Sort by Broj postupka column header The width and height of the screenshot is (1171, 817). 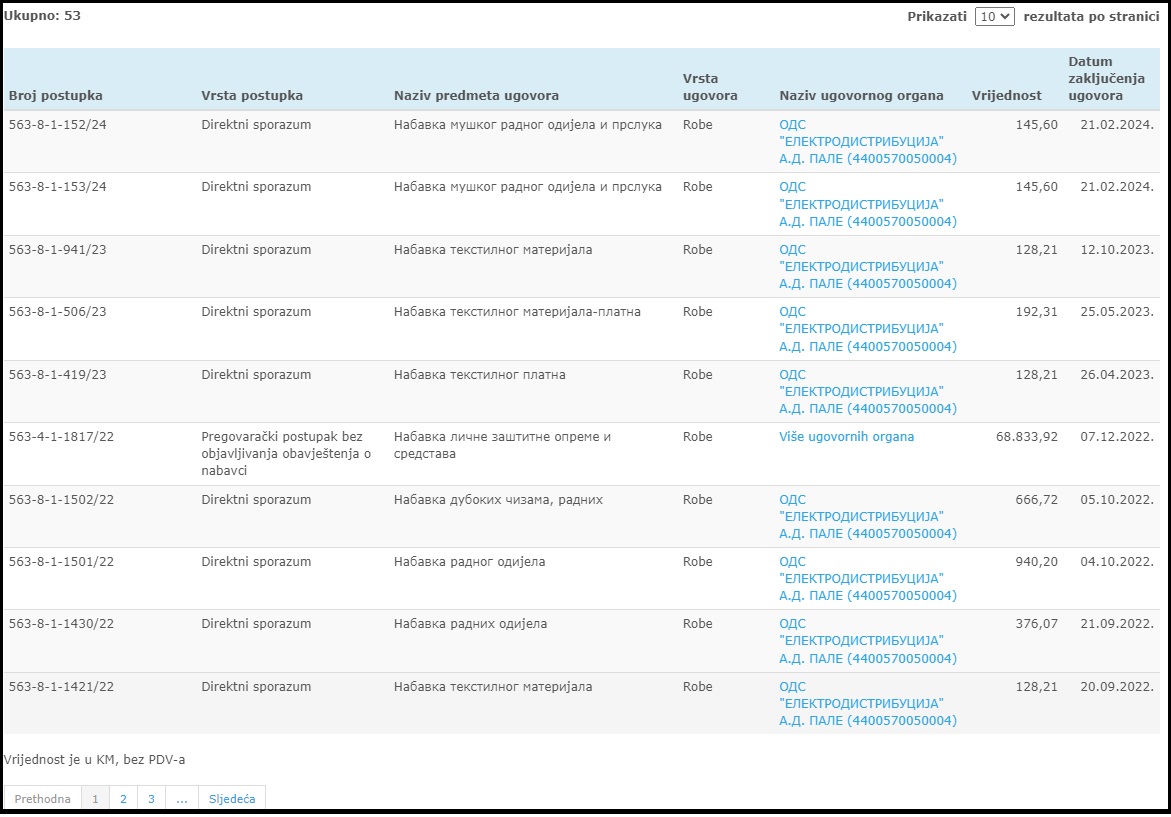(55, 96)
